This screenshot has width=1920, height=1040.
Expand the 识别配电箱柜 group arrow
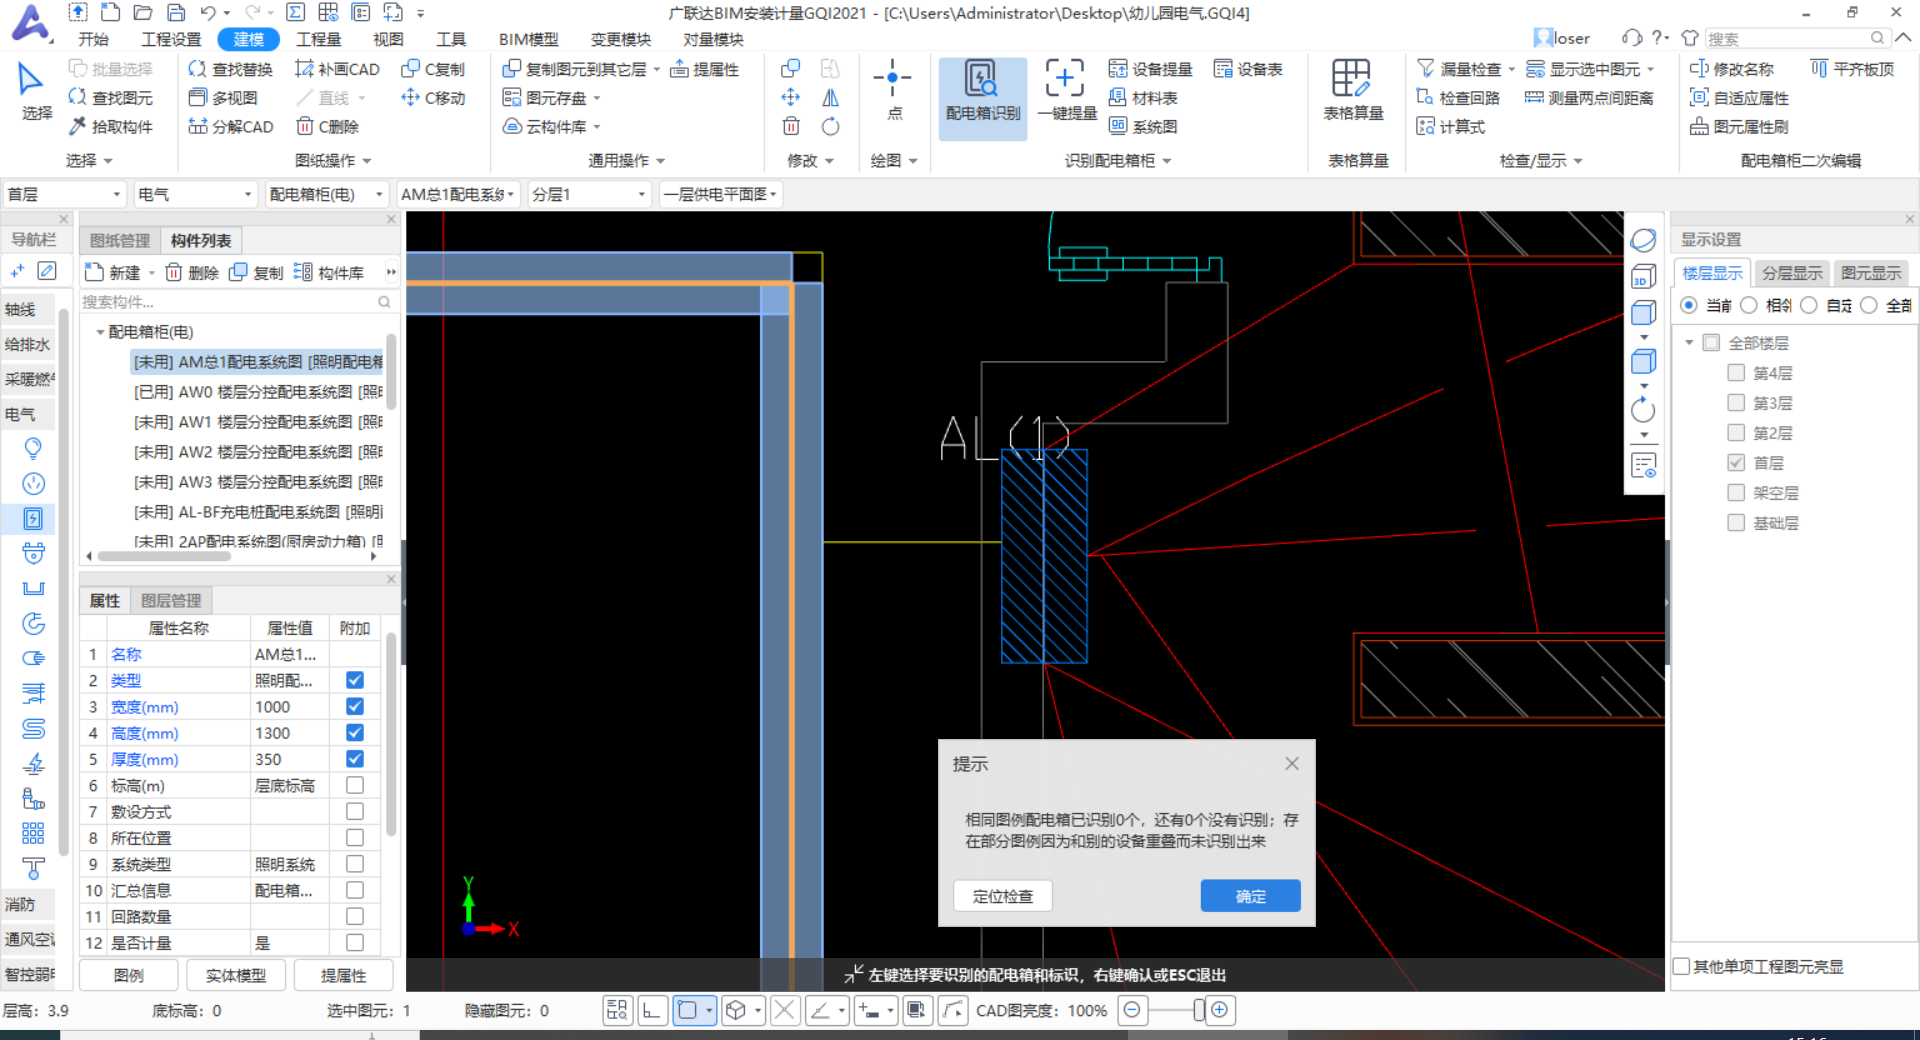(x=1167, y=161)
